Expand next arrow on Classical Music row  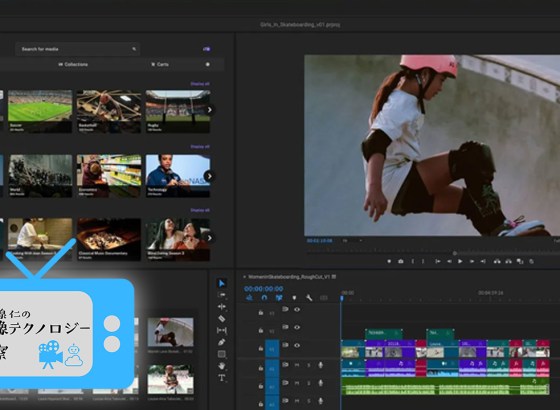coord(210,238)
